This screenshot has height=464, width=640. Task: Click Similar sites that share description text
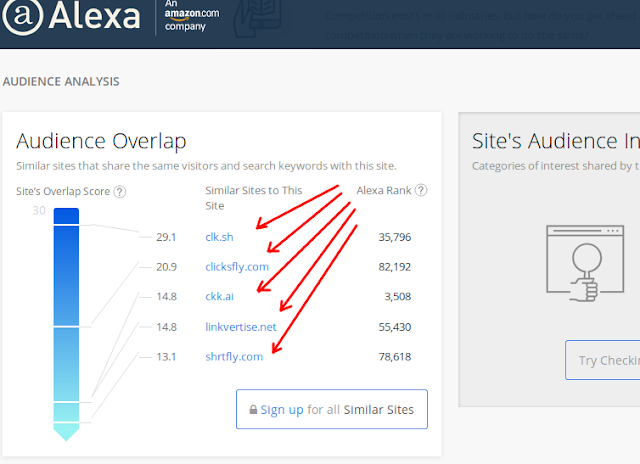coord(206,166)
